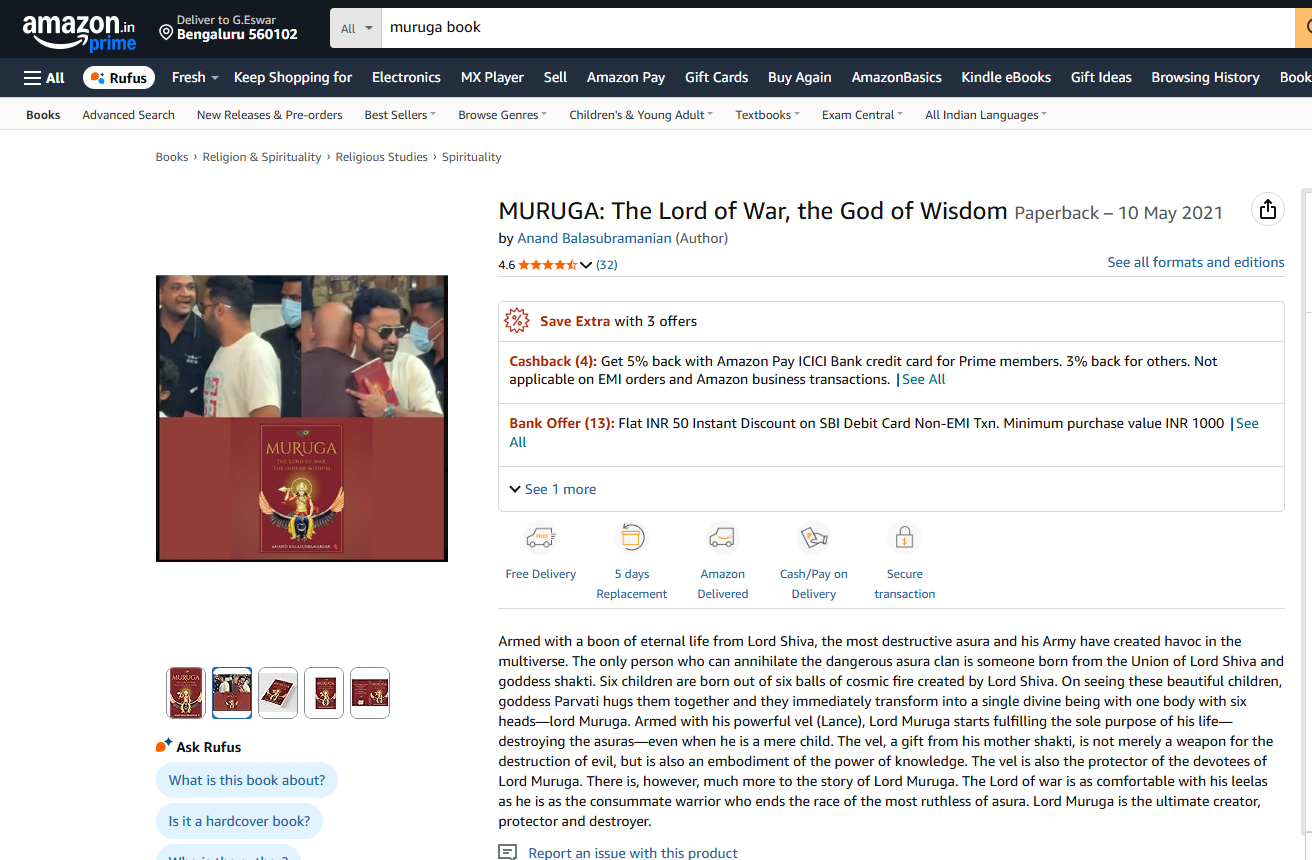This screenshot has height=860, width=1312.
Task: Select first thumbnail of book front cover
Action: pyautogui.click(x=186, y=693)
